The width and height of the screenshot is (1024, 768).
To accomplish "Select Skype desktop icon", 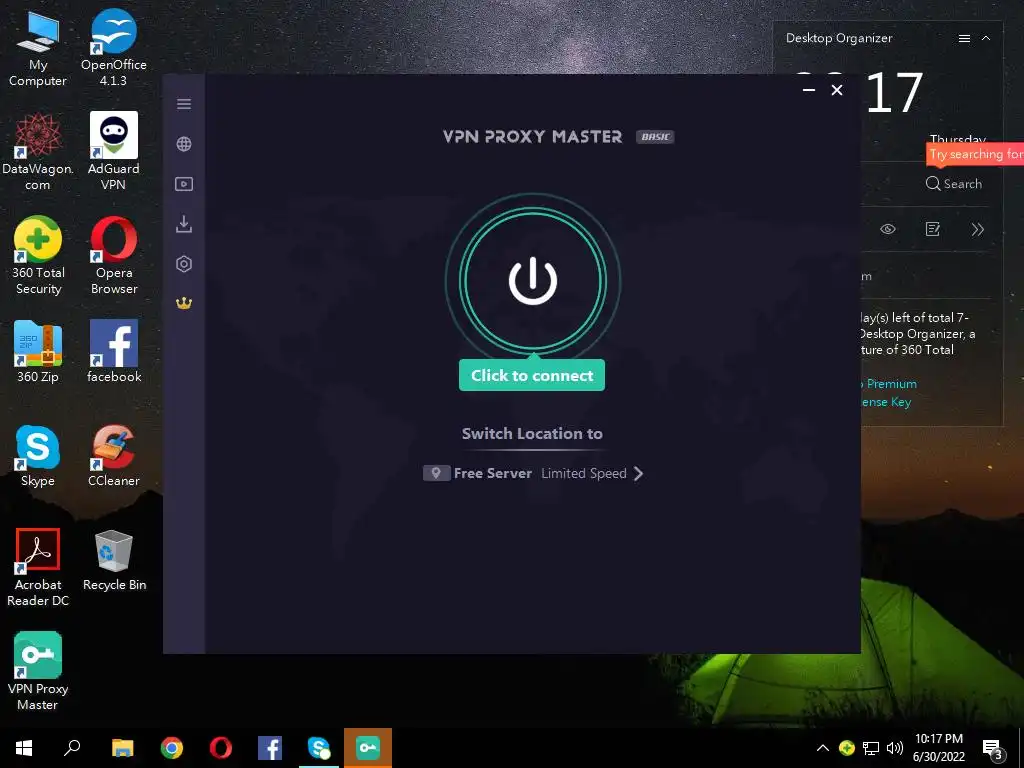I will [38, 456].
